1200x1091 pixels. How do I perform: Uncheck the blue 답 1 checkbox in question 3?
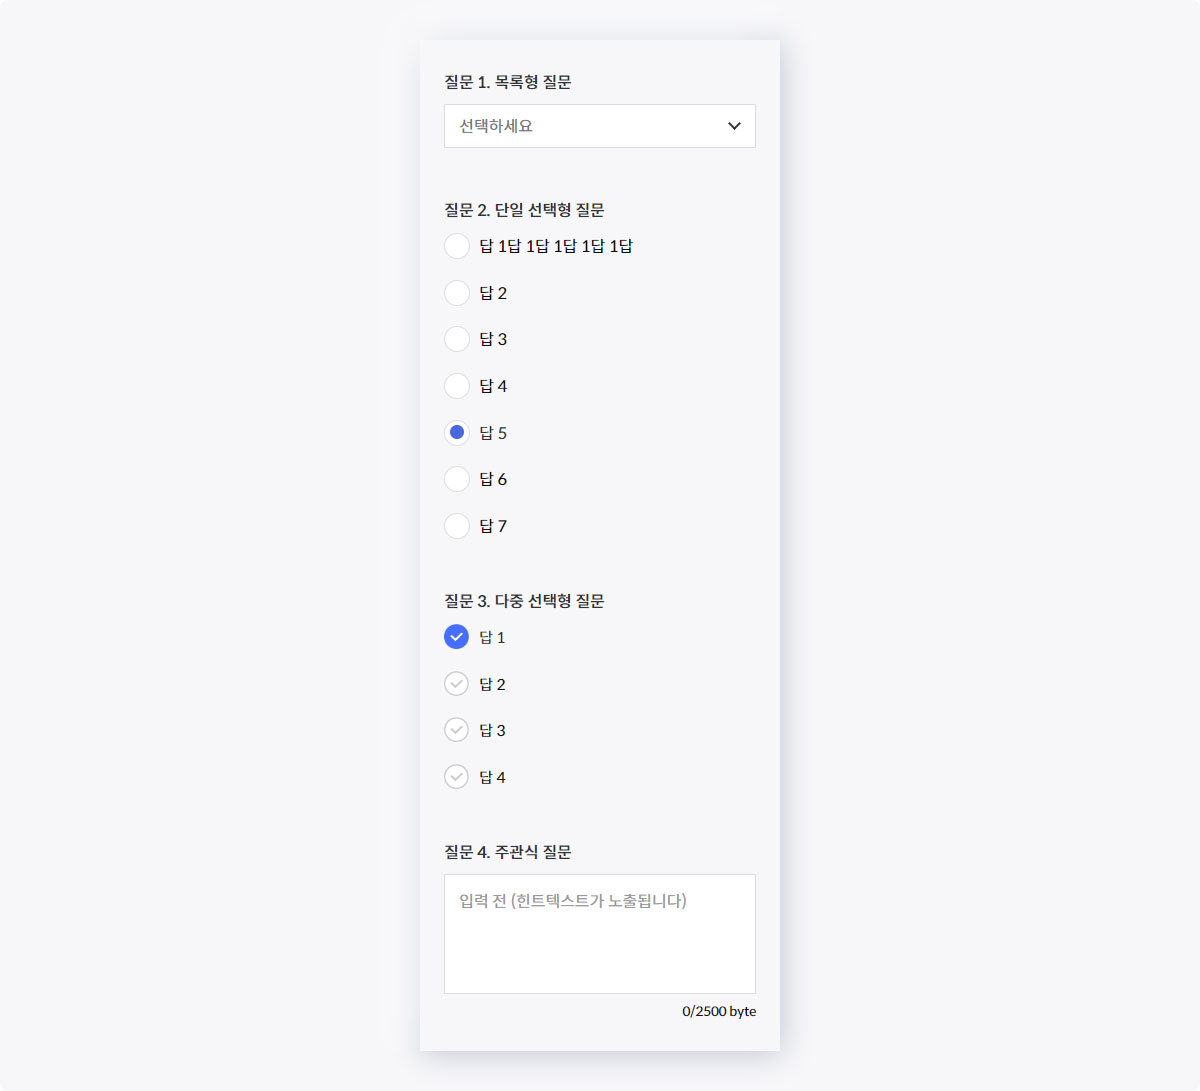[456, 637]
